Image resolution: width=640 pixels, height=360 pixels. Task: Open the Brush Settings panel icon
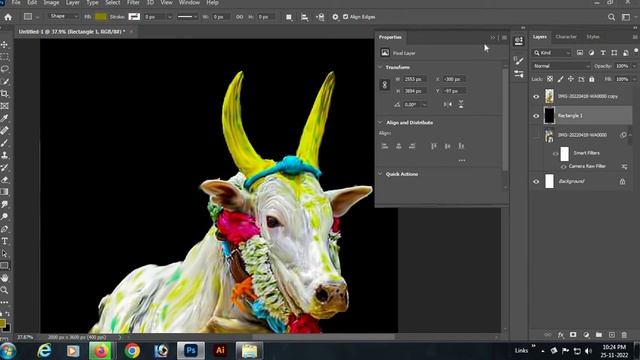[519, 61]
